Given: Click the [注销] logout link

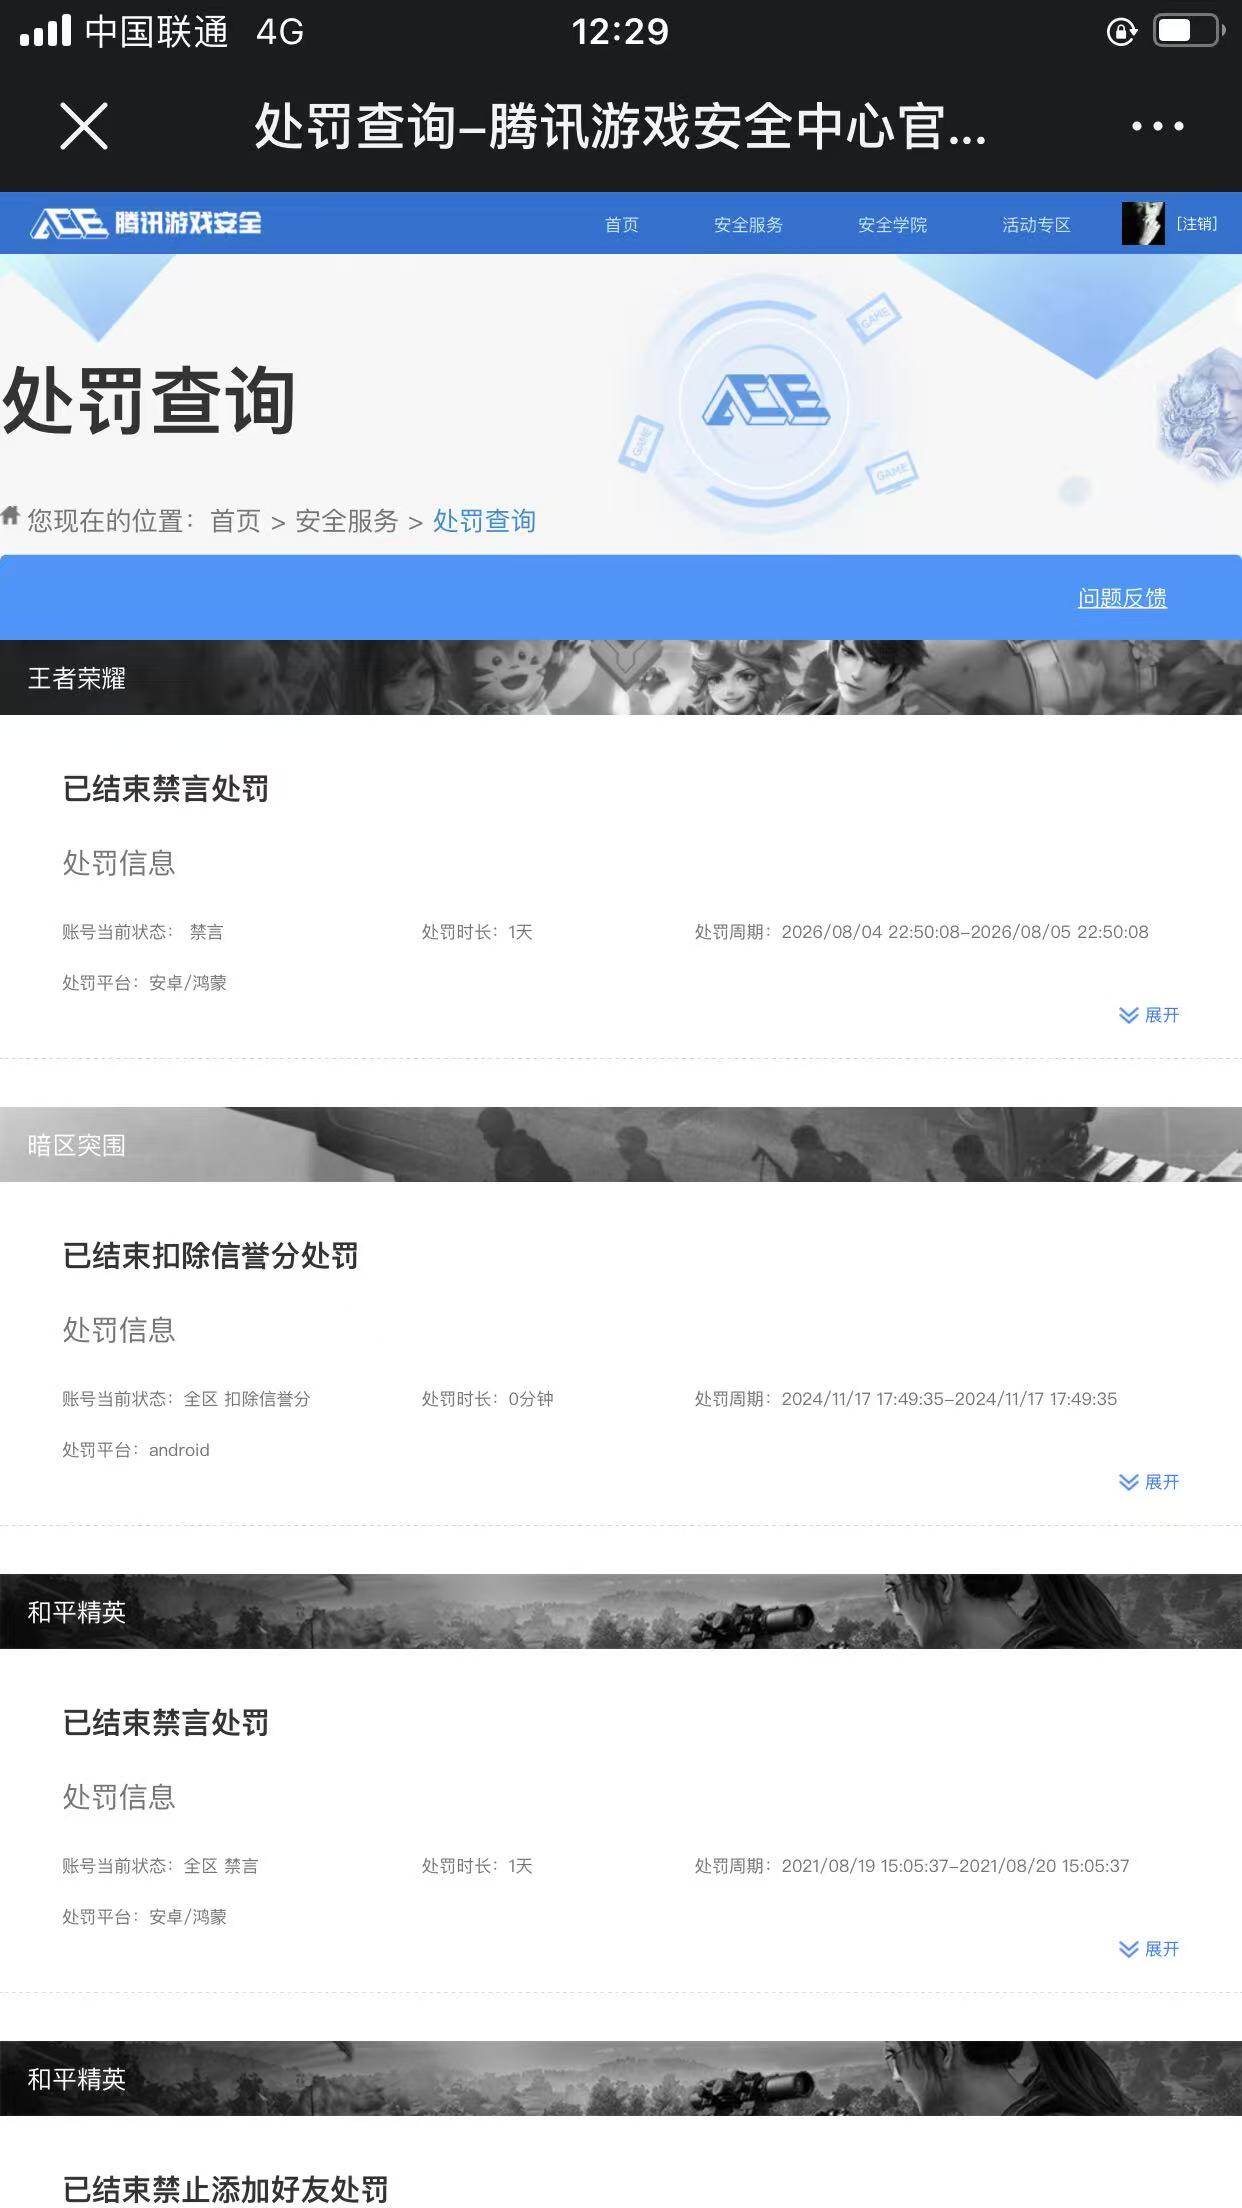Looking at the screenshot, I should [x=1196, y=223].
